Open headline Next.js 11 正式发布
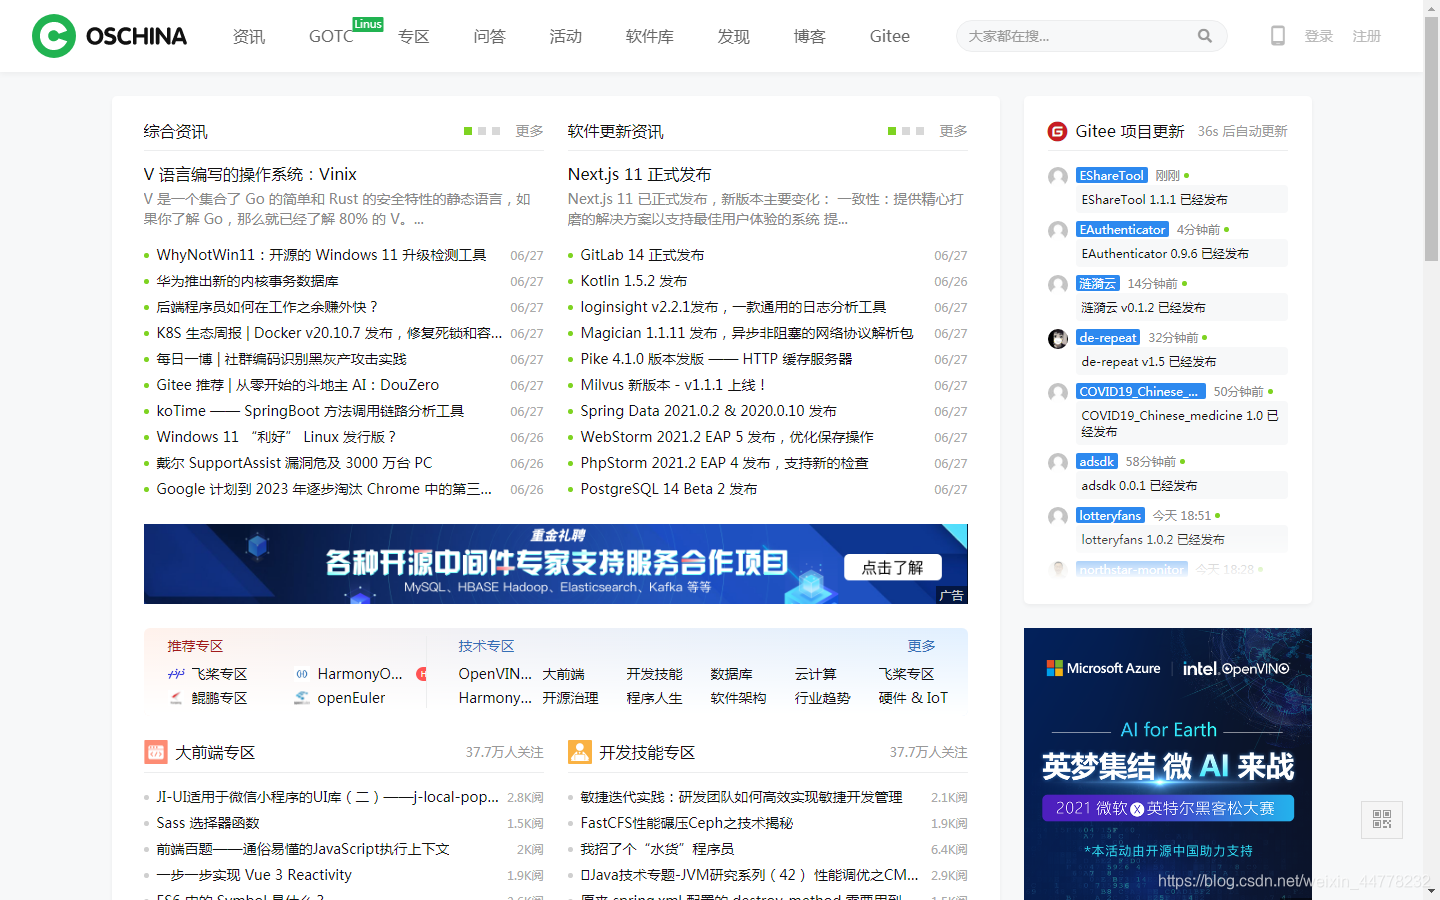Viewport: 1440px width, 900px height. pyautogui.click(x=639, y=174)
